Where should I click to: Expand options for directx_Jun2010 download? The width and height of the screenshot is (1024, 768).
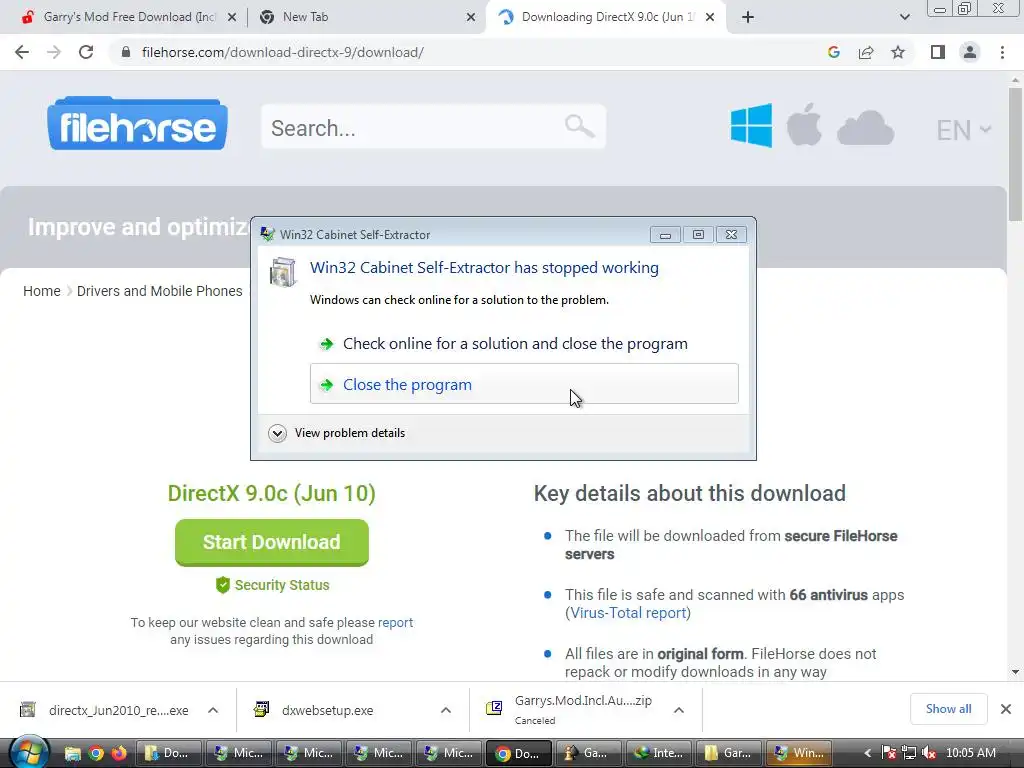213,710
